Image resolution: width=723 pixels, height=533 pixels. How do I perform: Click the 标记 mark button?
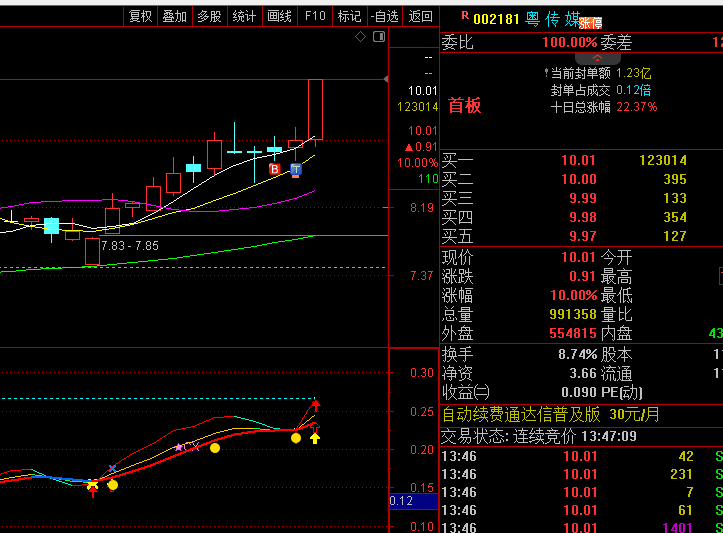(350, 17)
